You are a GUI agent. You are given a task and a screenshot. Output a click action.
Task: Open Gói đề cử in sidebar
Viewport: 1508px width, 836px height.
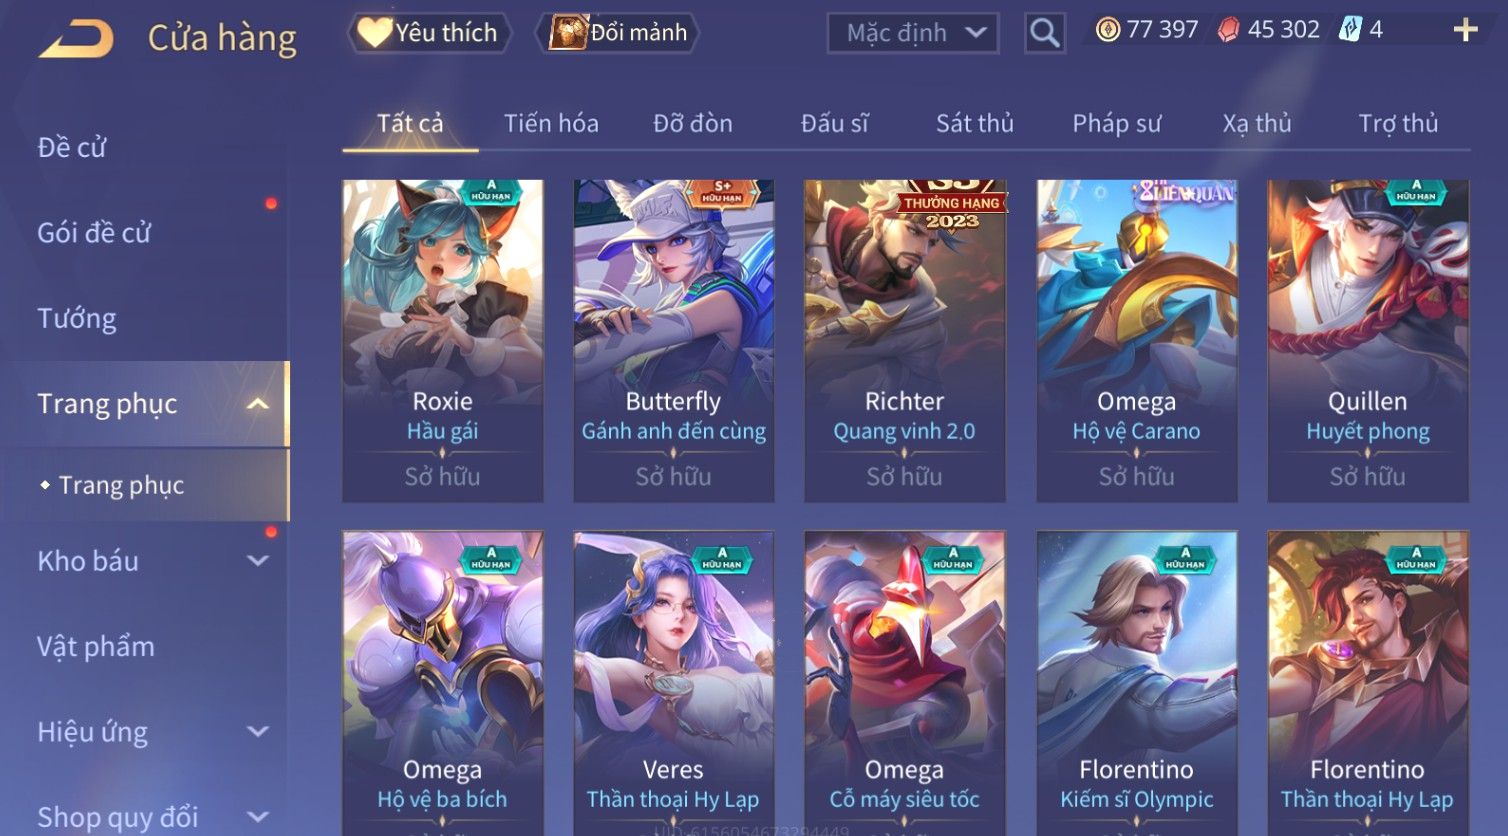tap(94, 233)
